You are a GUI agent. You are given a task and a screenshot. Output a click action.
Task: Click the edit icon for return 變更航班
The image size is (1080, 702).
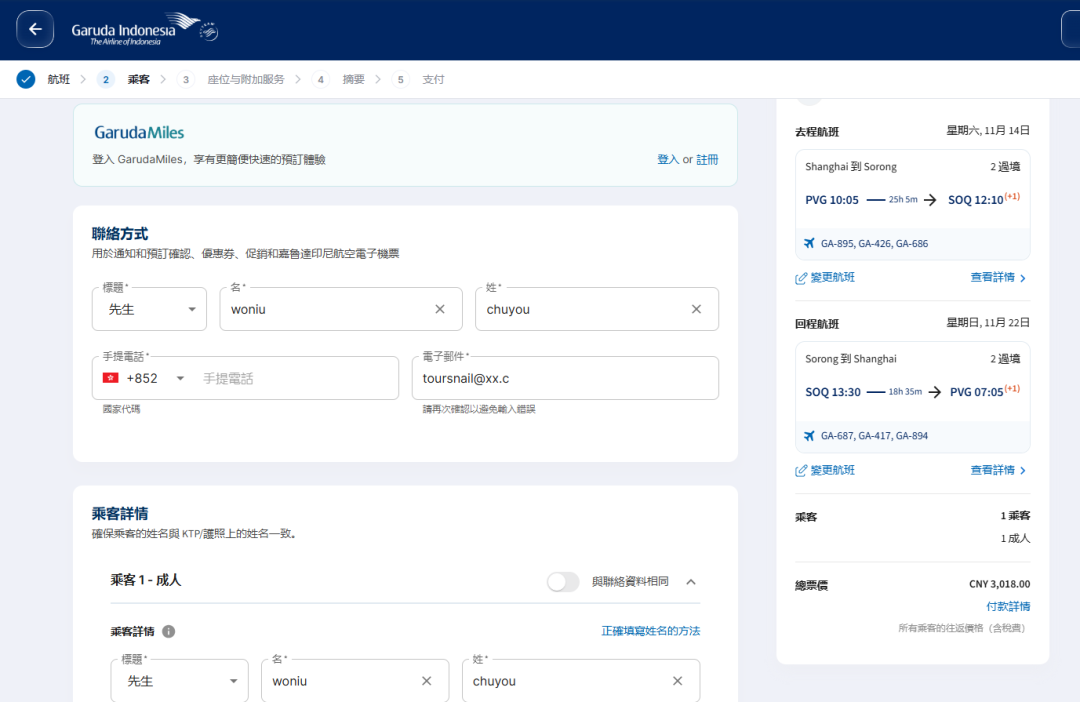coord(801,471)
